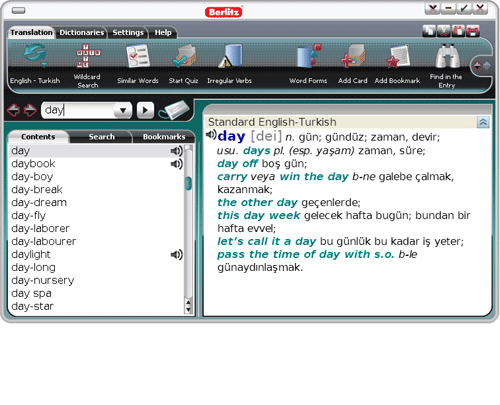
Task: Play audio for daybook in the list
Action: pyautogui.click(x=176, y=164)
